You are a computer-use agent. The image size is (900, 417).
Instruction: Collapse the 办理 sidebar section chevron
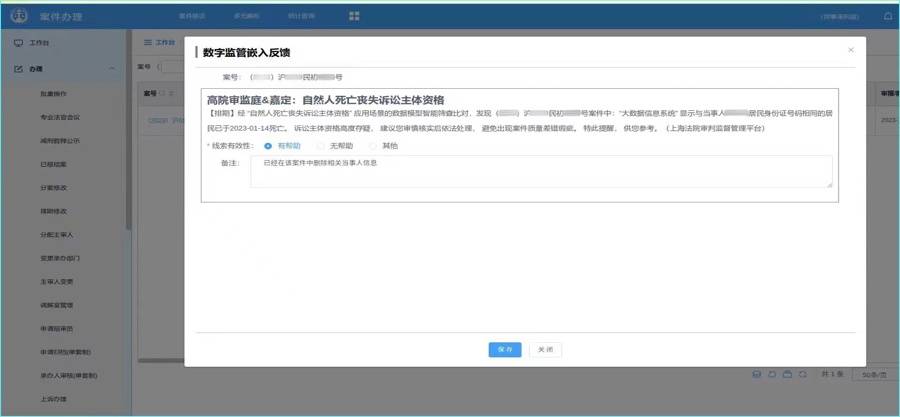tap(111, 69)
